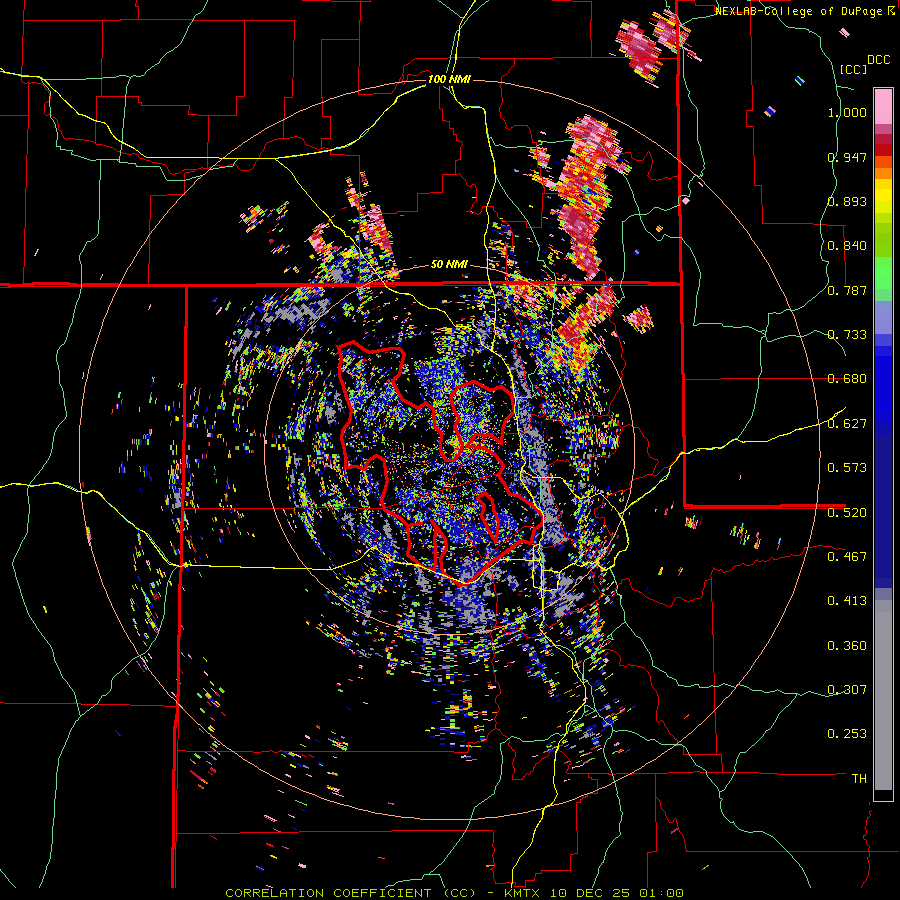Click the TH label on the legend
The width and height of the screenshot is (900, 900).
[859, 779]
